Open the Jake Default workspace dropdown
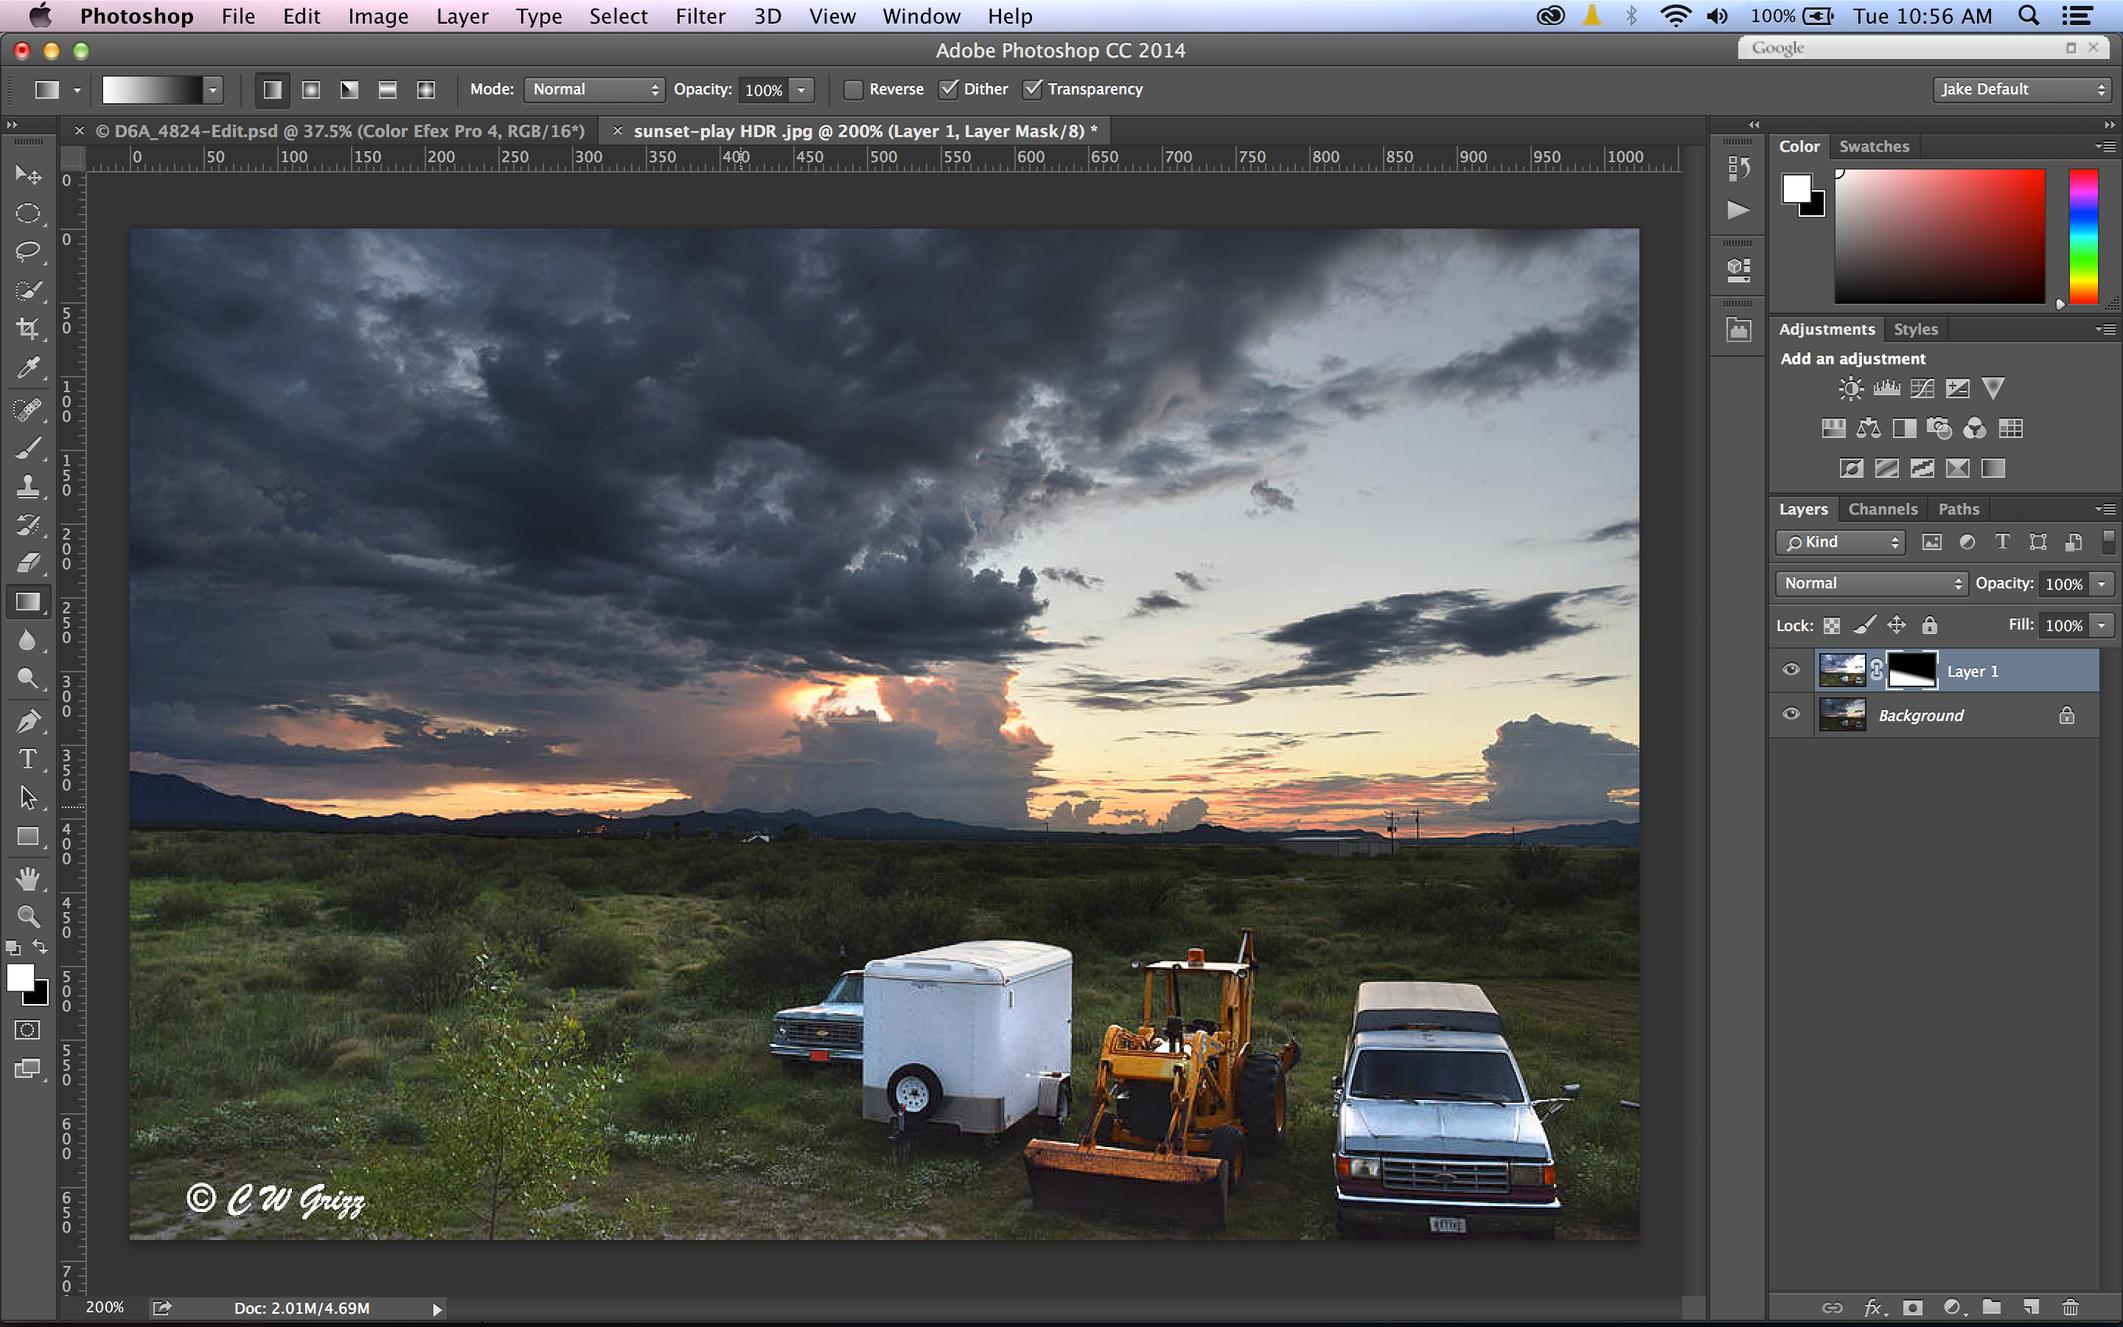The image size is (2123, 1327). (2022, 90)
